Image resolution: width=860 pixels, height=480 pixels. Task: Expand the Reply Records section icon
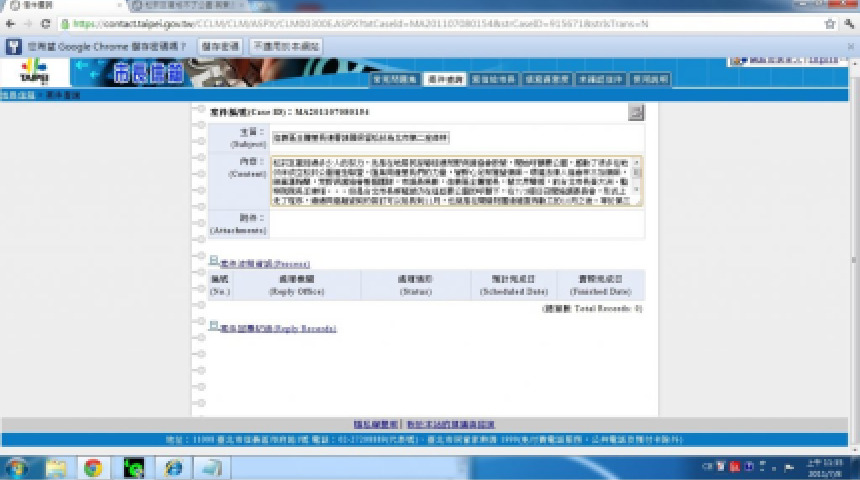tap(213, 325)
